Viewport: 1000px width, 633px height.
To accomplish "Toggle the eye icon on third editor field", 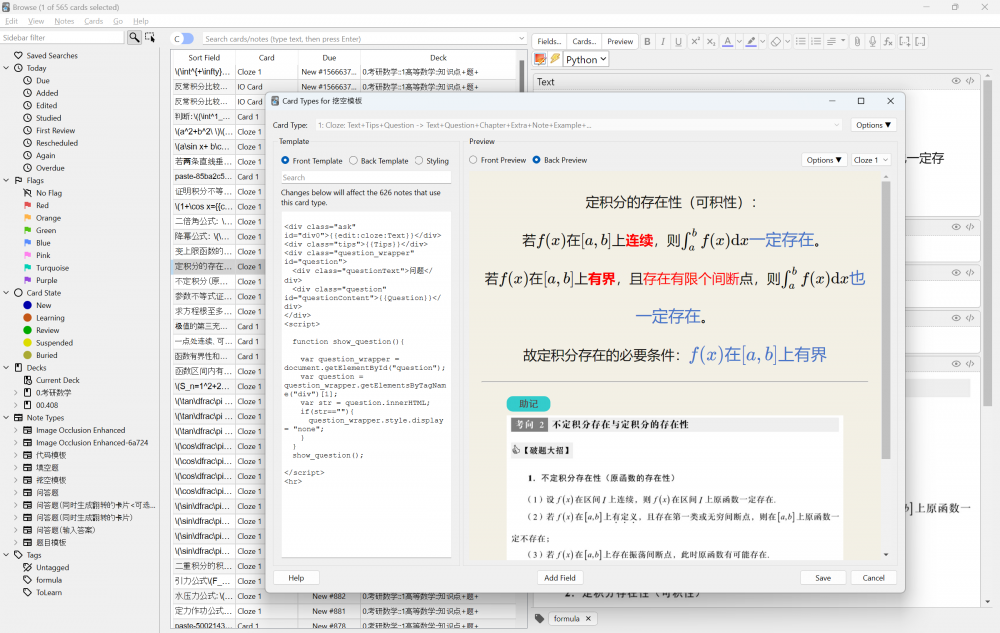I will pos(956,273).
